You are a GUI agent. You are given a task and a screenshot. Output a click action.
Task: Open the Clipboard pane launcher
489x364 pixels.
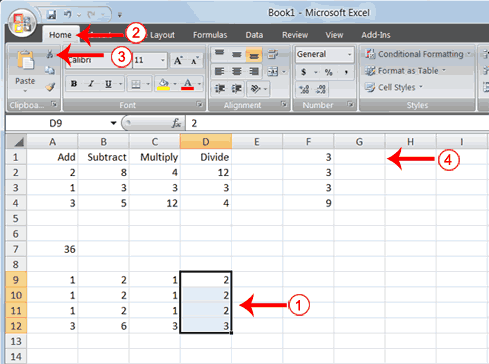pyautogui.click(x=54, y=104)
